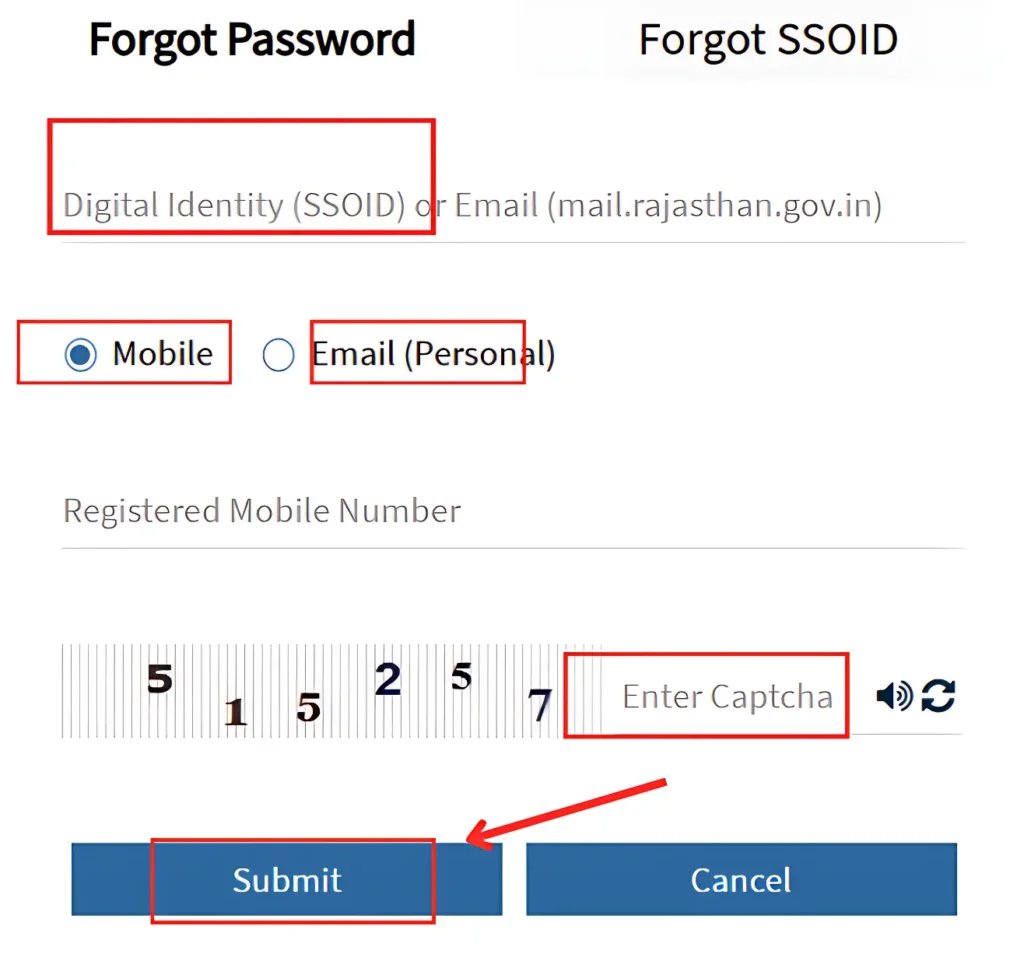Switch recovery option back to Mobile
Viewport: 1024px width, 954px height.
79,353
